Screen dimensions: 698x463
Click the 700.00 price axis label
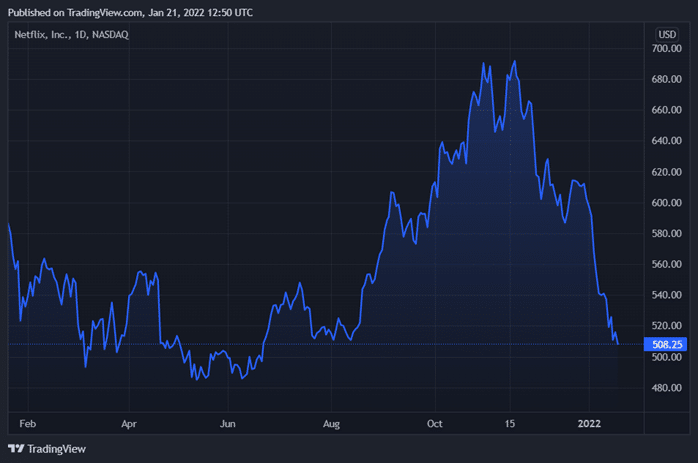tap(666, 49)
